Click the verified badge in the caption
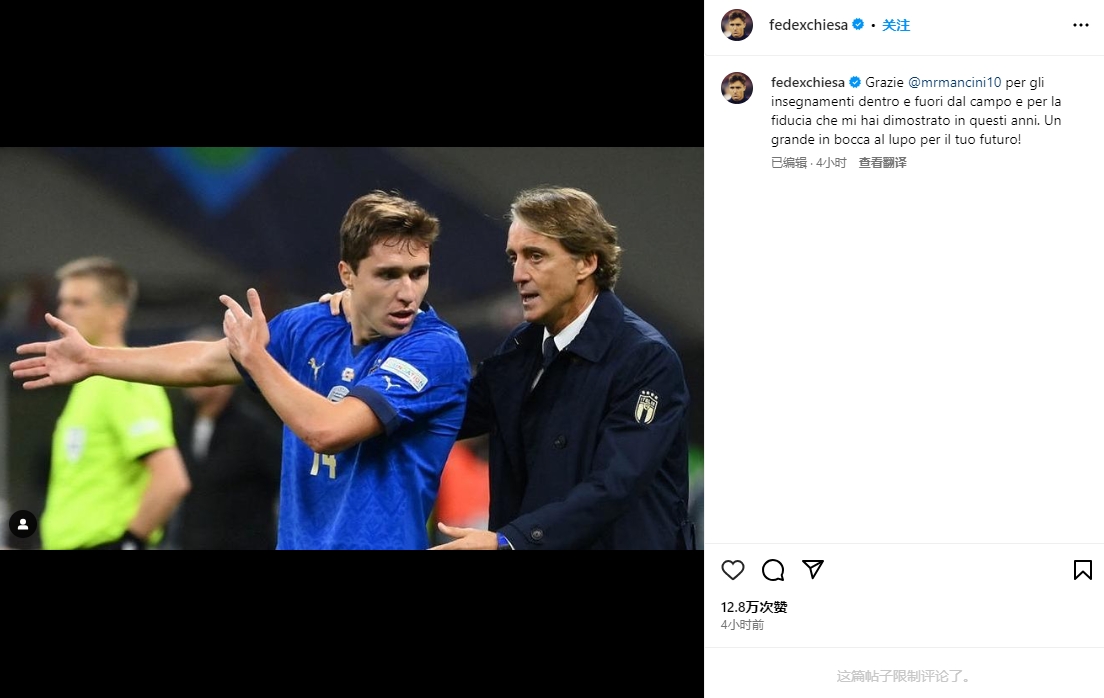This screenshot has width=1104, height=698. pyautogui.click(x=855, y=83)
